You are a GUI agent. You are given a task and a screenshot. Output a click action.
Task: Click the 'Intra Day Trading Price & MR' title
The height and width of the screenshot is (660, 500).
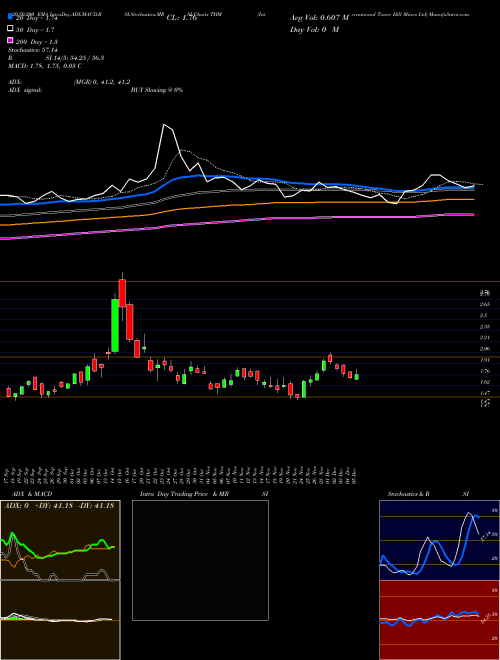tap(184, 494)
